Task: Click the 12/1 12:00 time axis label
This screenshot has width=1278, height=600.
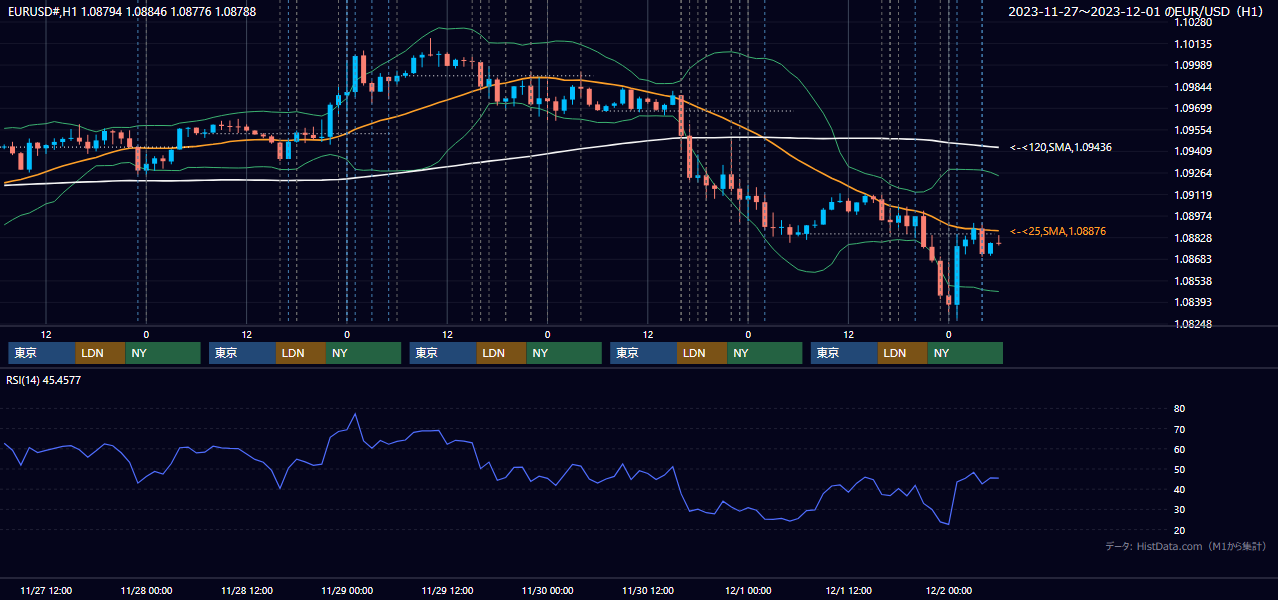Action: point(849,591)
